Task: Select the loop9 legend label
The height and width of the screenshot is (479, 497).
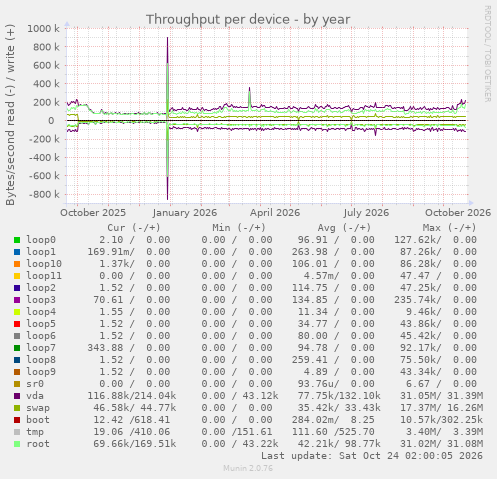Action: 41,372
